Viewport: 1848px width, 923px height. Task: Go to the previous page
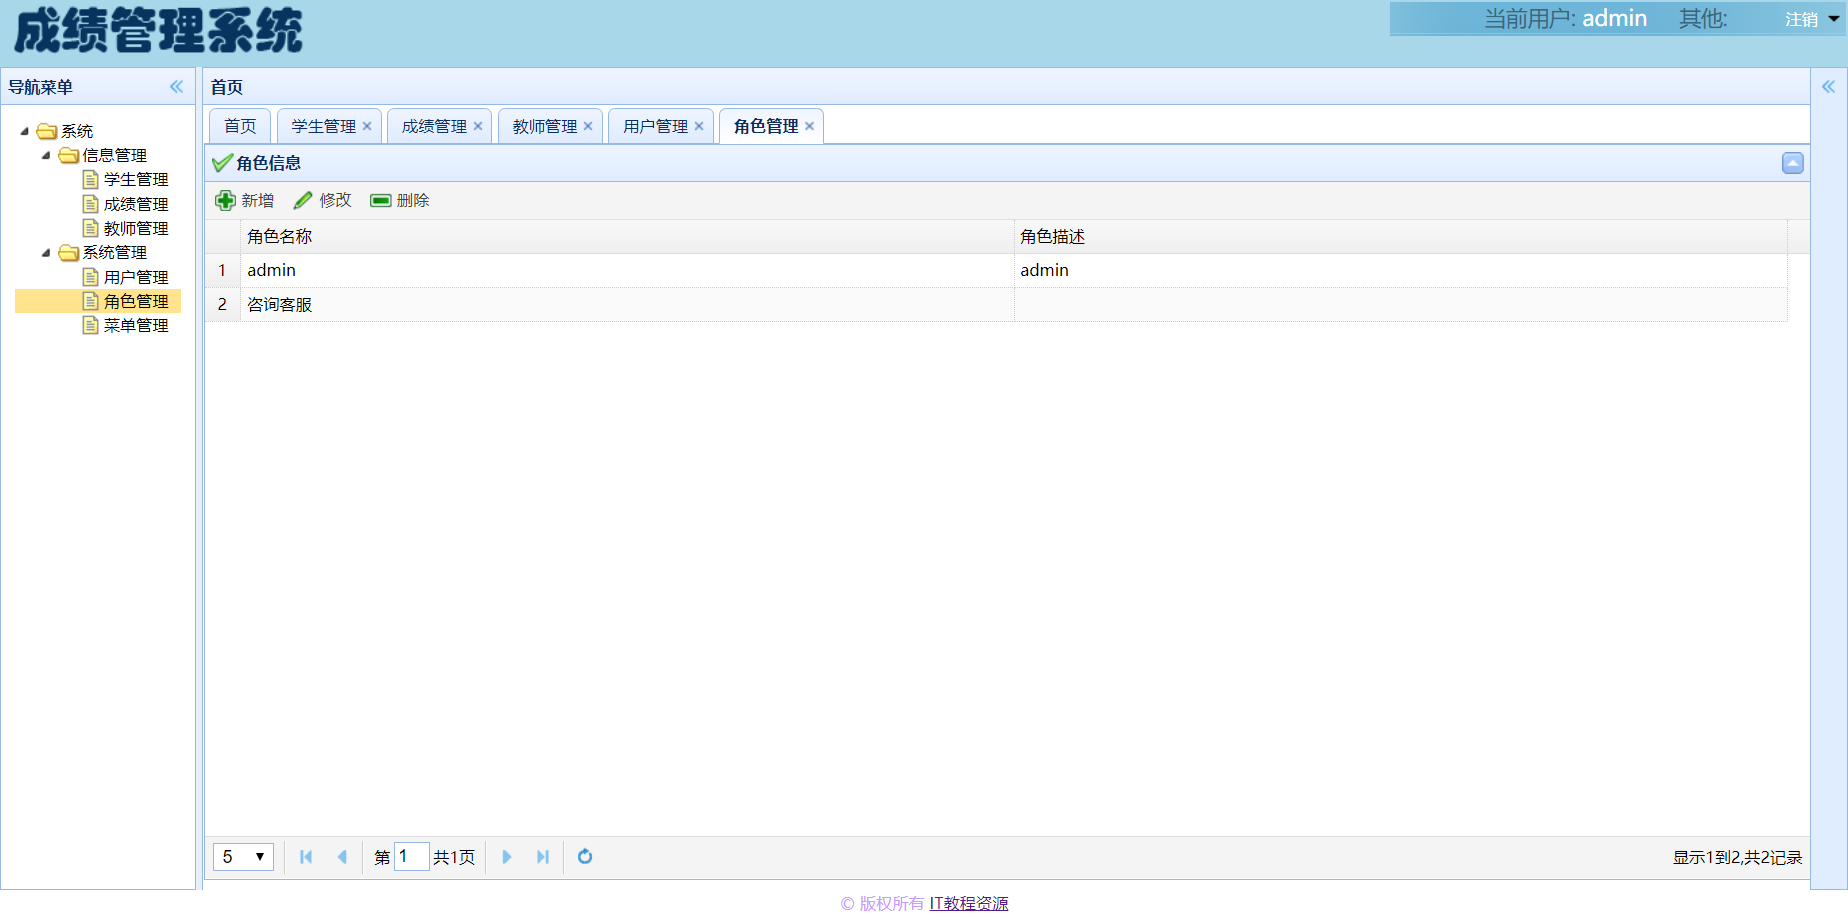342,857
